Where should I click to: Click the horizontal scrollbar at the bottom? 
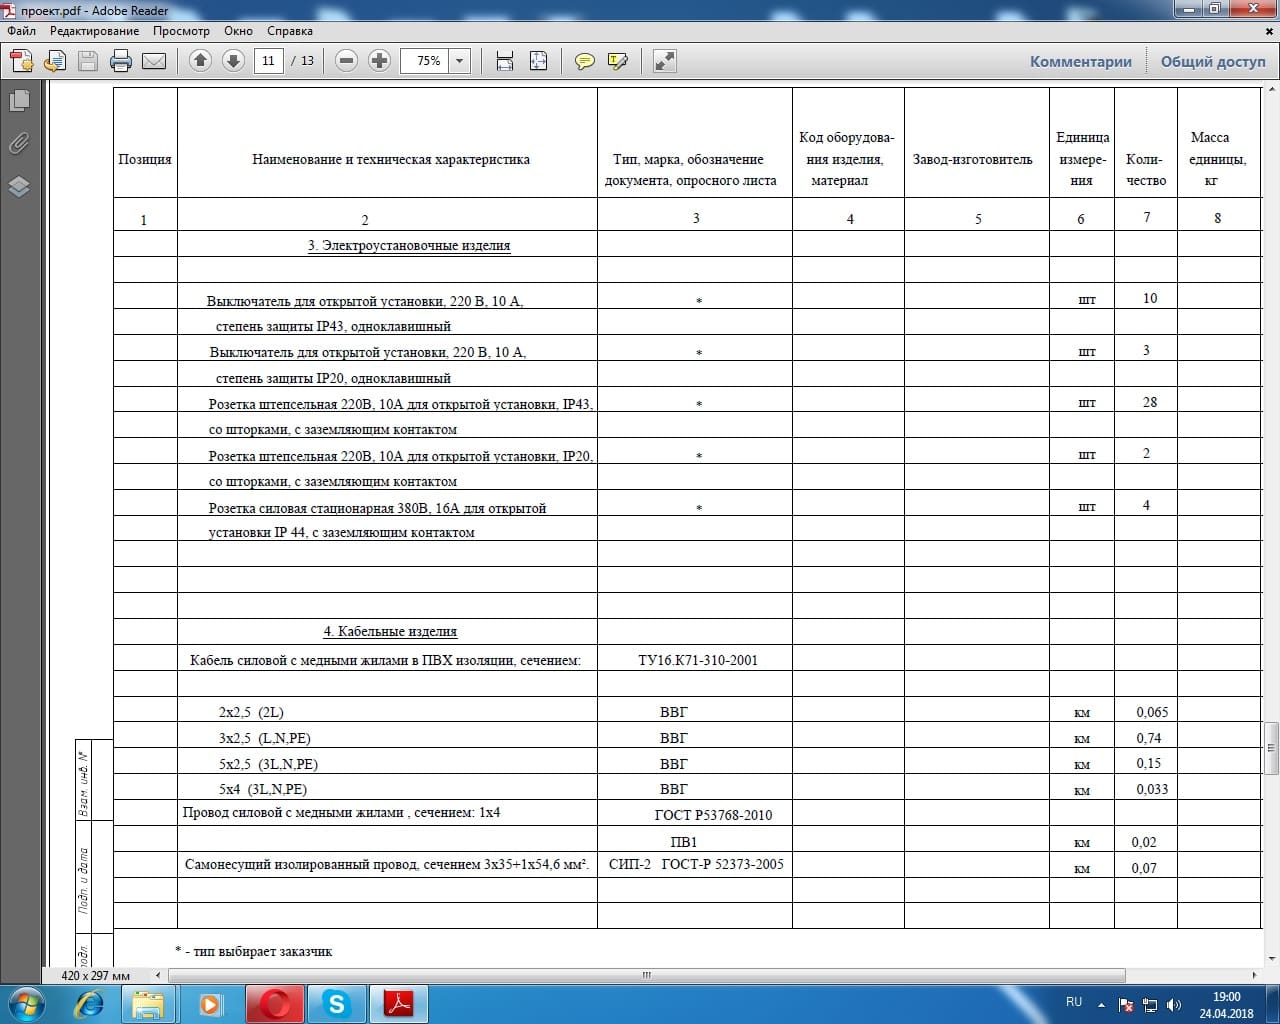[646, 975]
